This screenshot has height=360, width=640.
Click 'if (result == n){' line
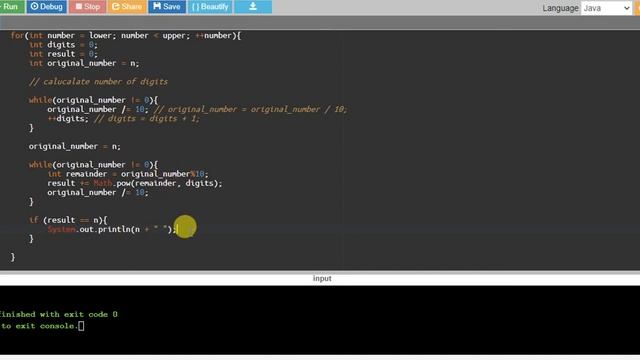pyautogui.click(x=68, y=220)
